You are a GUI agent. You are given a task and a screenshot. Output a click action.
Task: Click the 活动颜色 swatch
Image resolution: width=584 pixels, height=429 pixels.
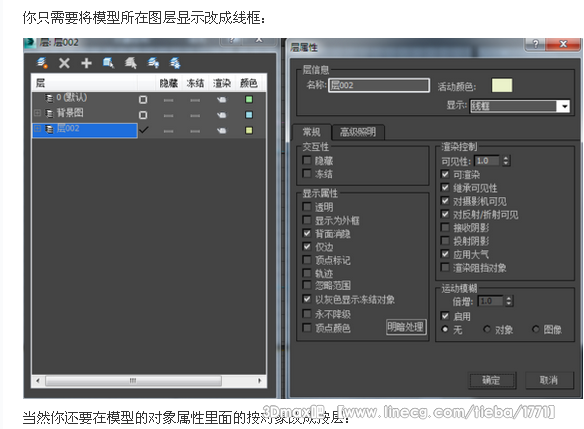point(502,85)
